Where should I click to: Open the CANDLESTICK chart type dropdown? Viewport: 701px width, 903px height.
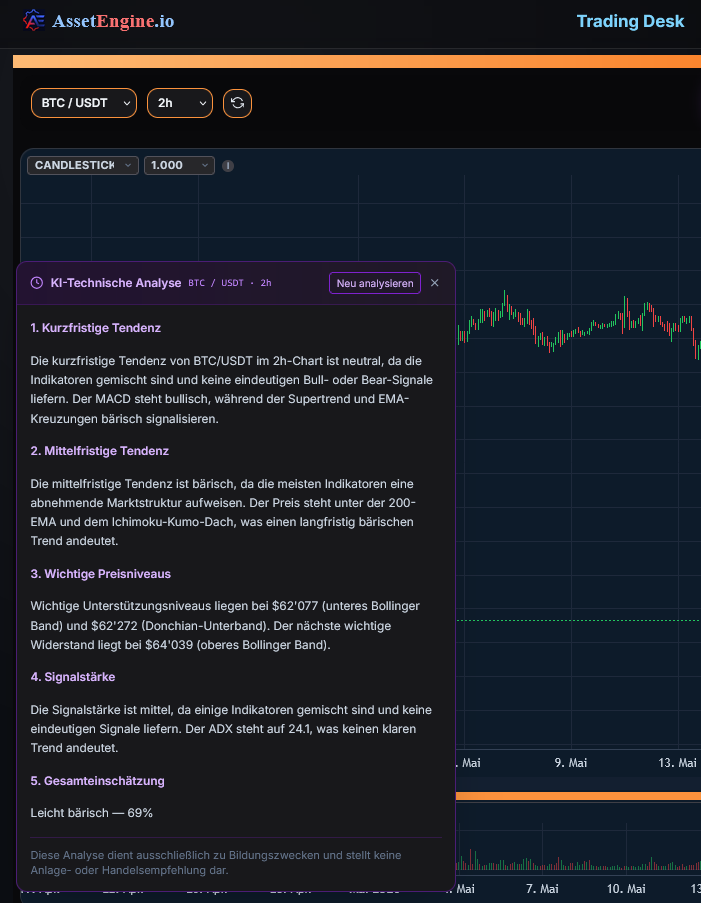[83, 165]
